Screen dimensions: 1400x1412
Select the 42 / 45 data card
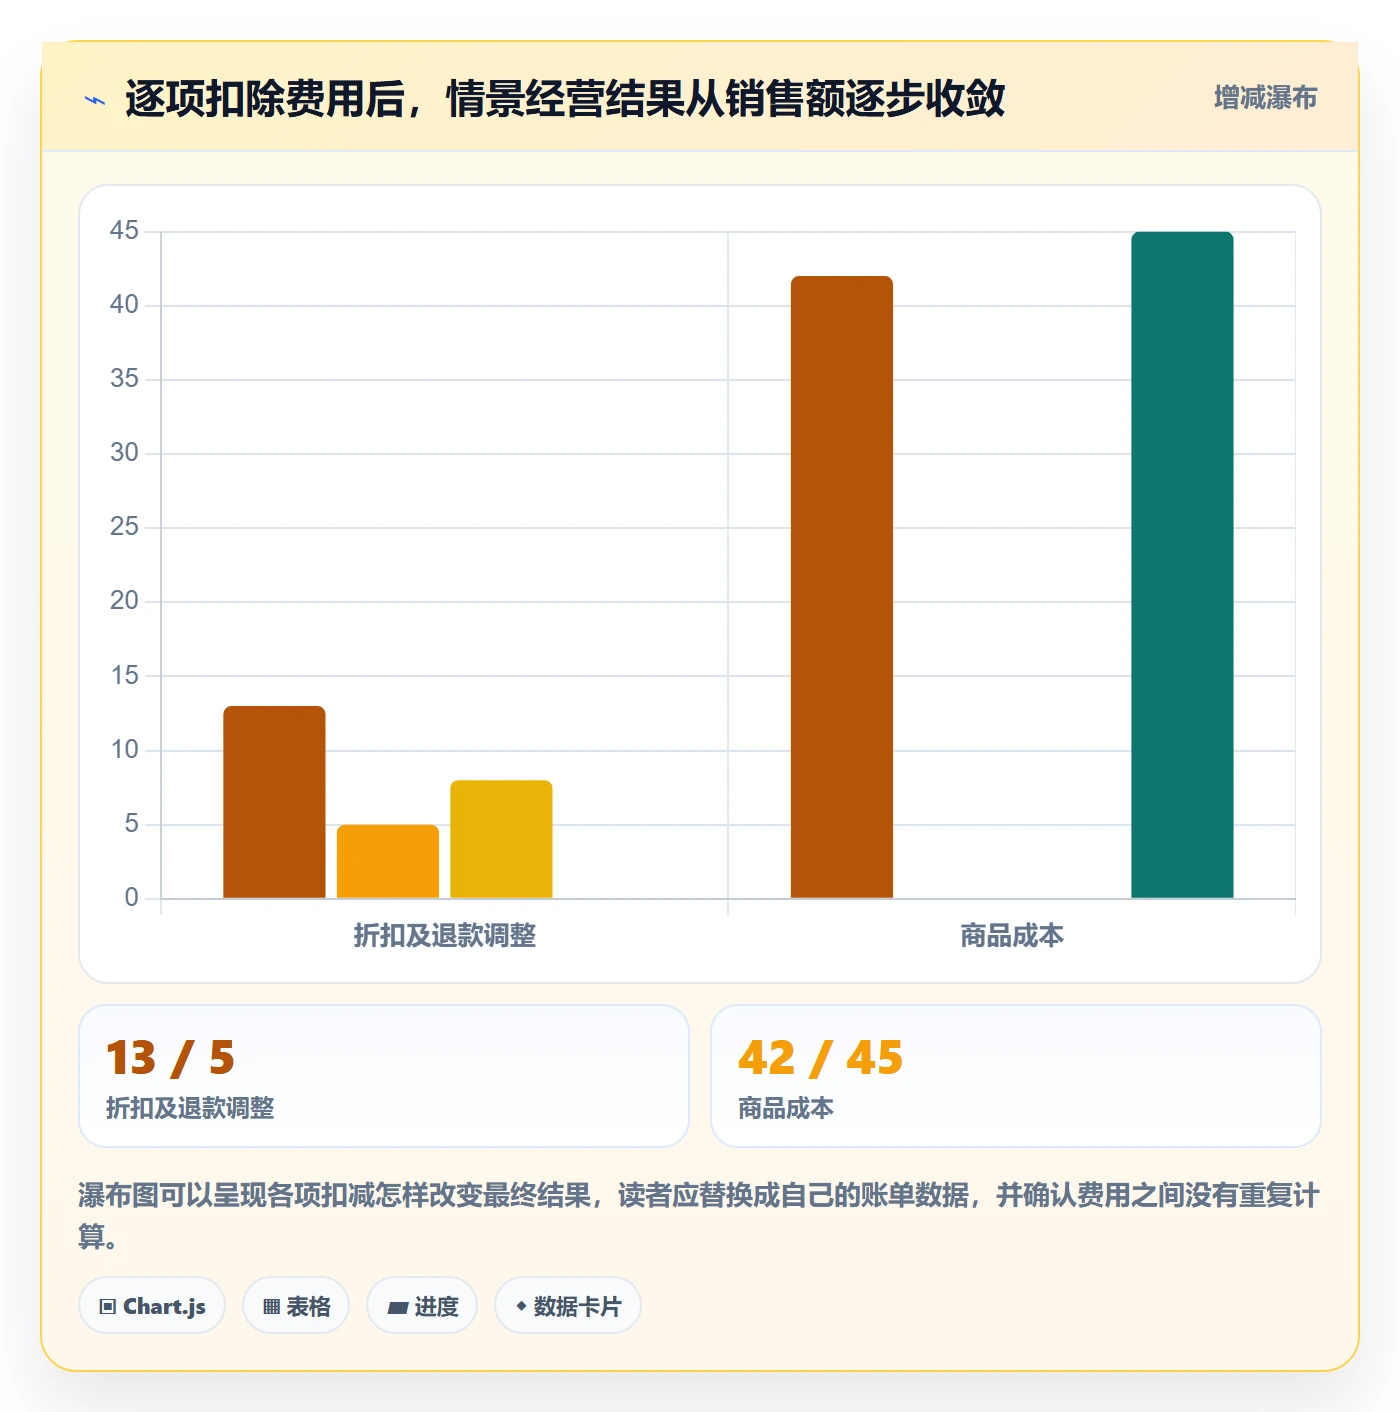1016,1076
